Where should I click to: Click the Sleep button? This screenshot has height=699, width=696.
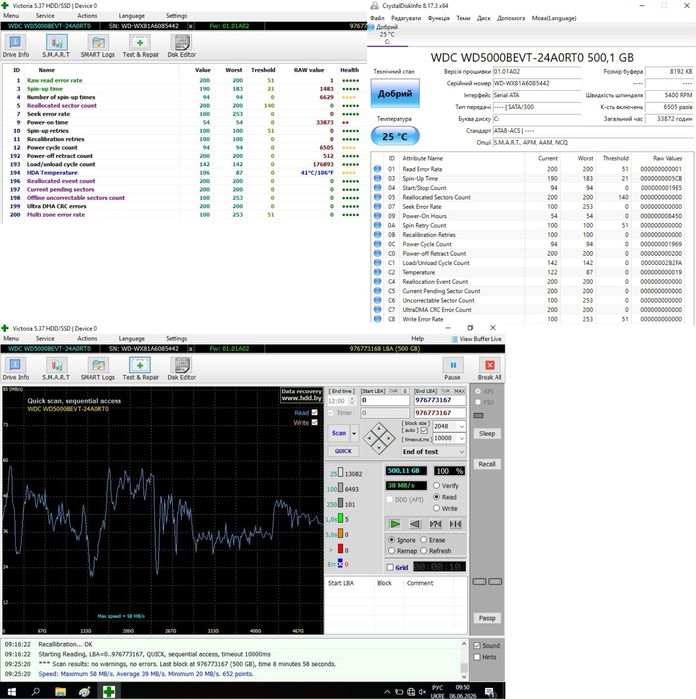point(487,434)
